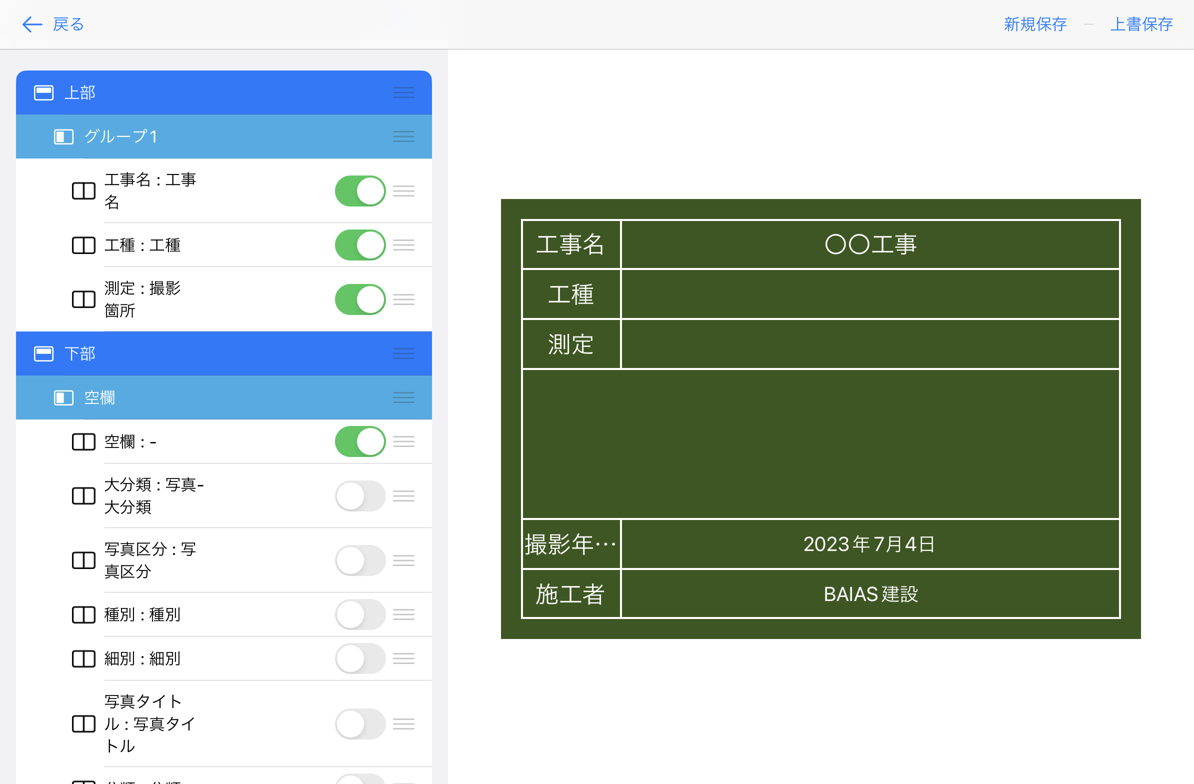Click reorder handle for 工種 row
Viewport: 1194px width, 784px height.
[x=404, y=245]
